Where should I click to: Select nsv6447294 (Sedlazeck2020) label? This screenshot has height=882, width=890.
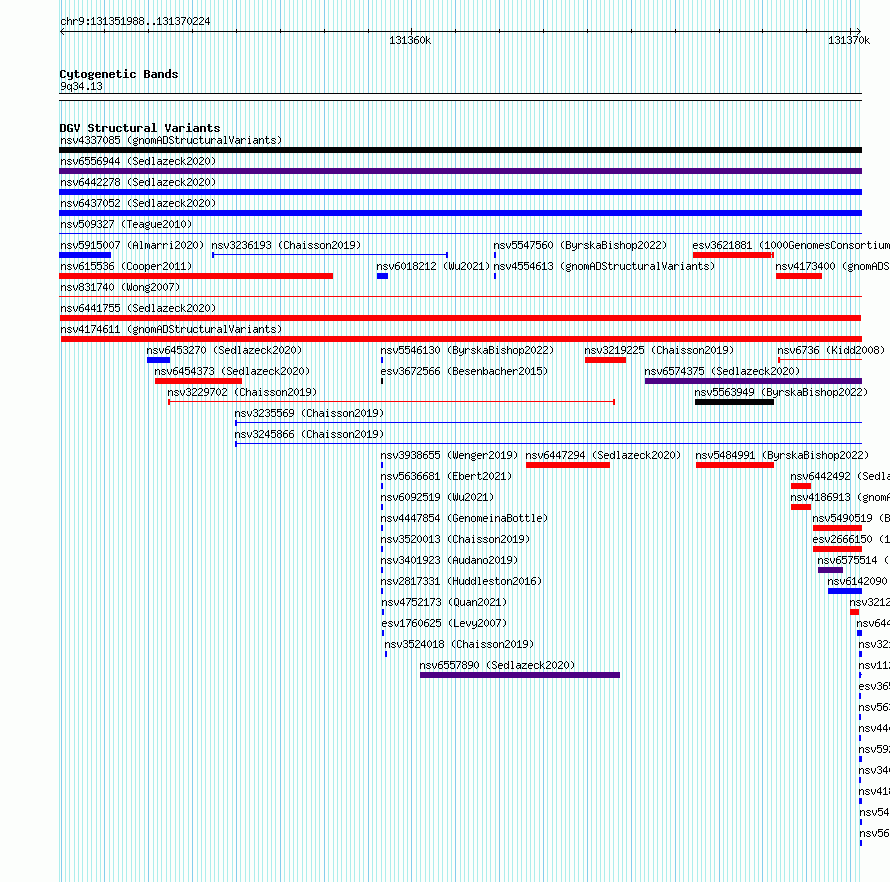pyautogui.click(x=603, y=455)
